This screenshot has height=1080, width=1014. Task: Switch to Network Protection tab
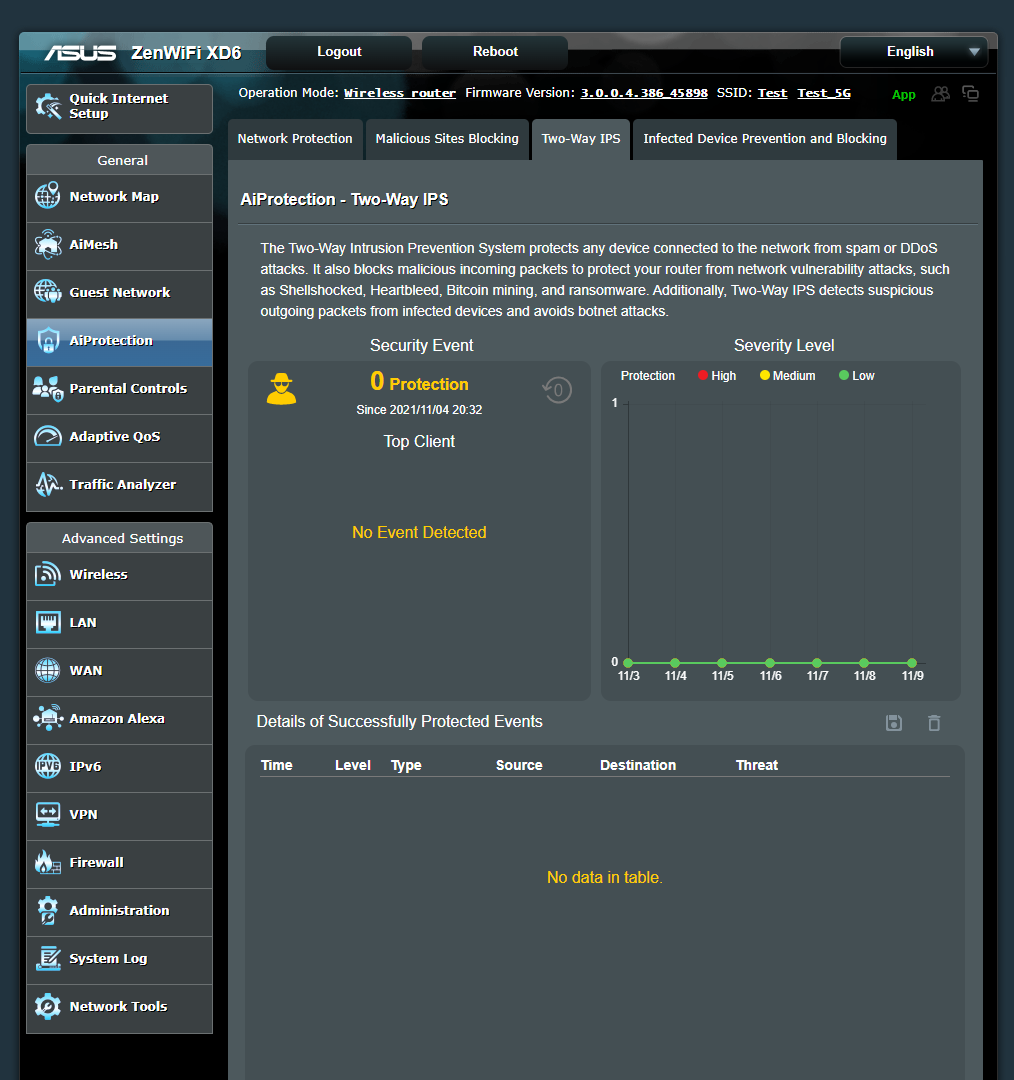[295, 139]
